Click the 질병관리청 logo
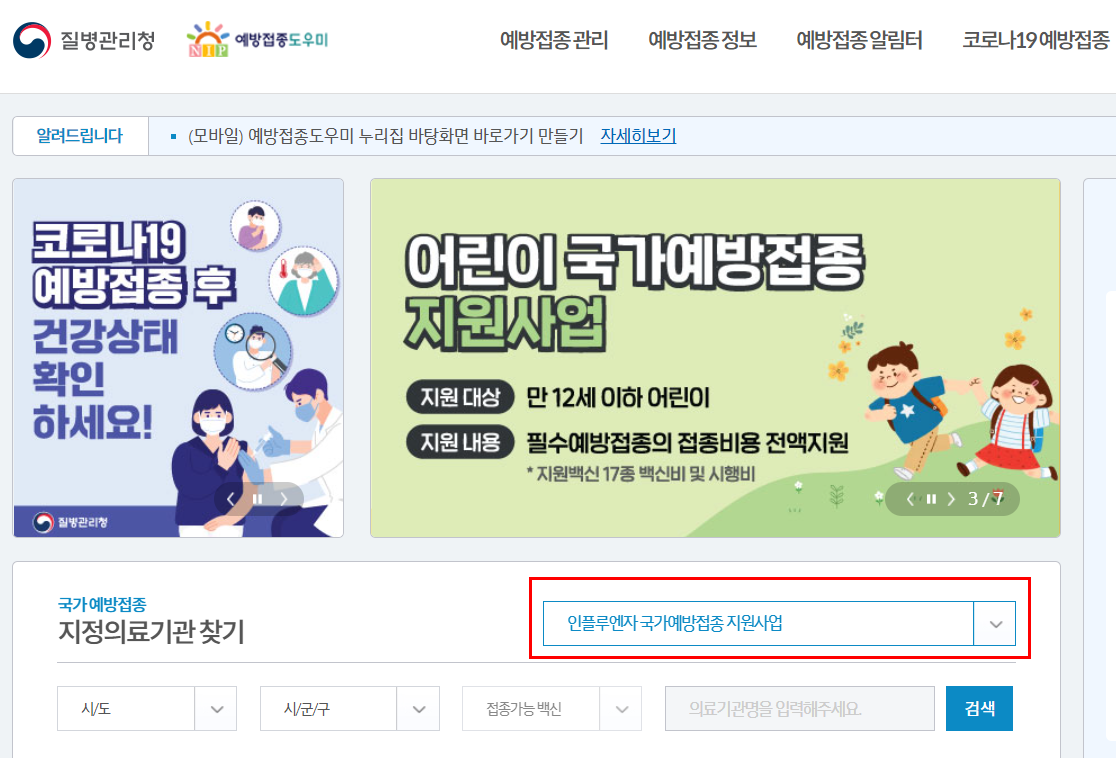 click(84, 40)
